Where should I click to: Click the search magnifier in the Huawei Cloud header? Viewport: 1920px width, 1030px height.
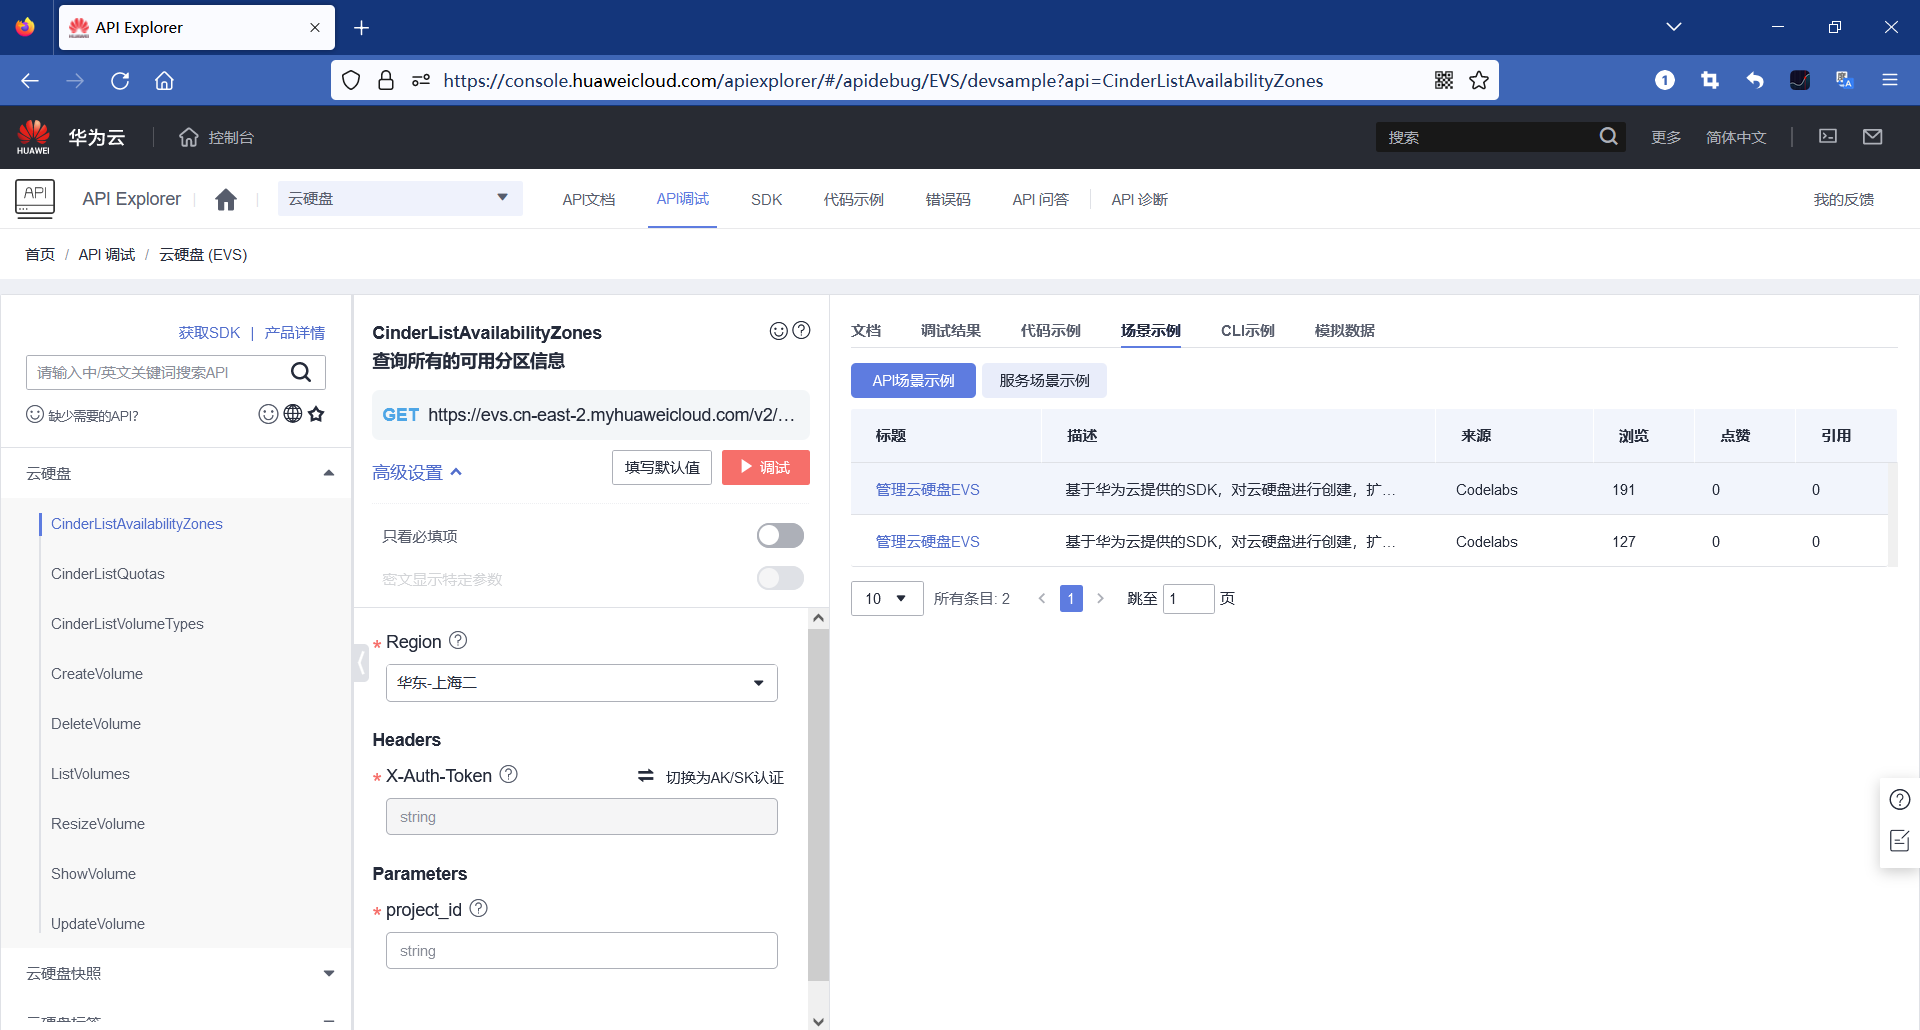[1608, 136]
